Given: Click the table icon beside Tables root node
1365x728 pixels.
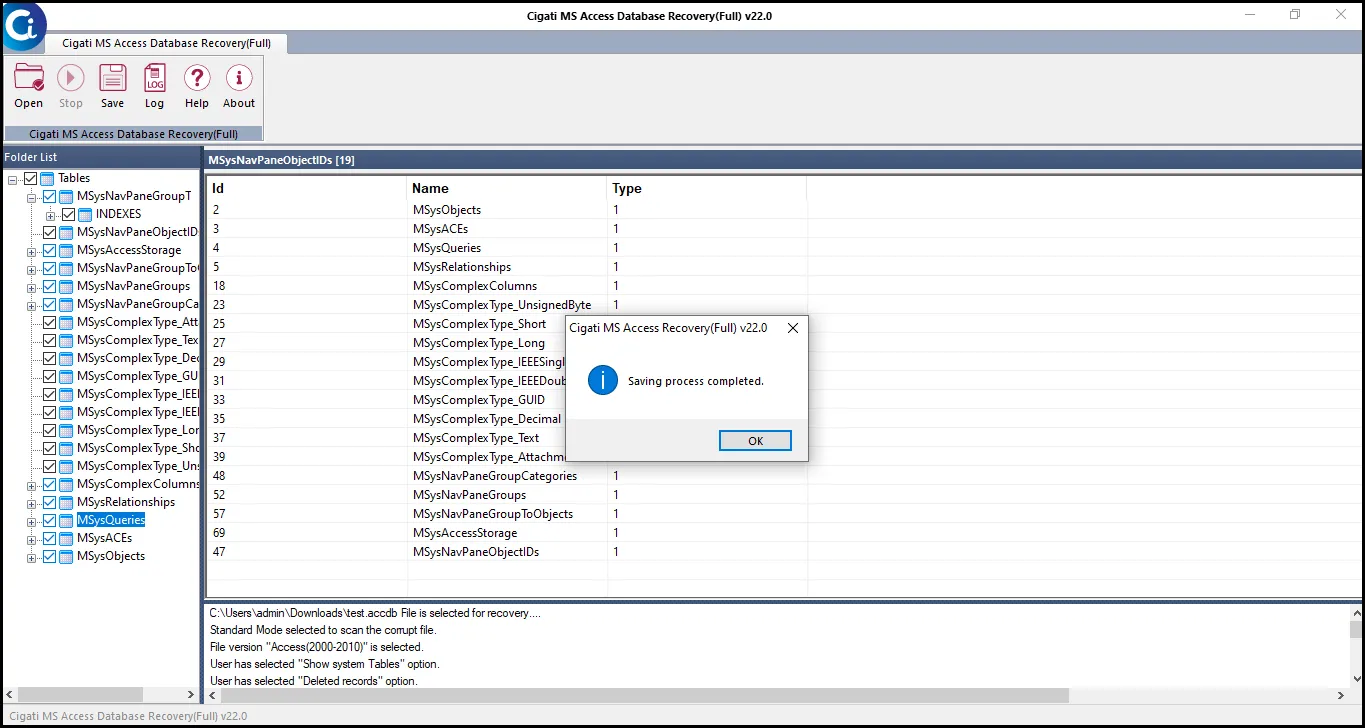Looking at the screenshot, I should 48,178.
